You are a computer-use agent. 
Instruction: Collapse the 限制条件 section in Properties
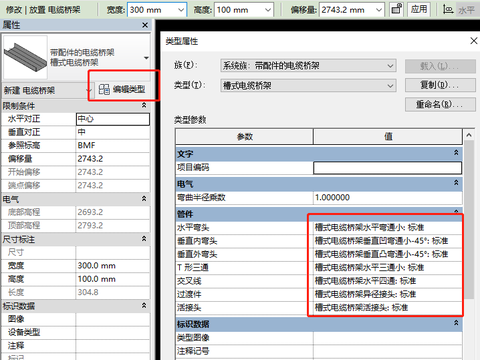[144, 105]
